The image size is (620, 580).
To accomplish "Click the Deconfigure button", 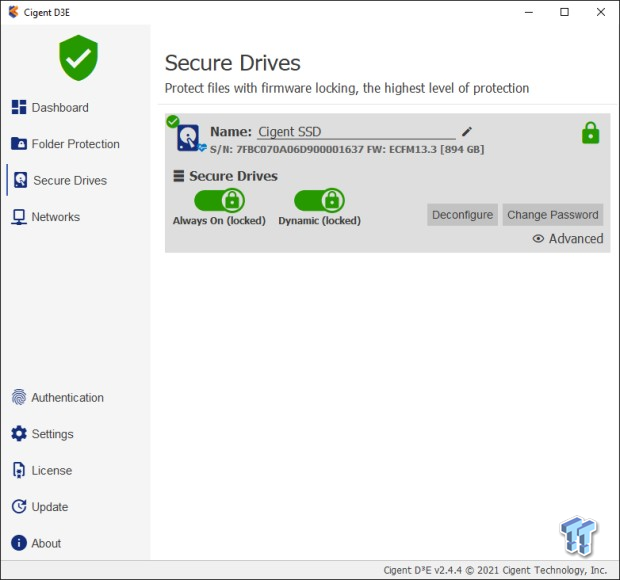I will [462, 215].
